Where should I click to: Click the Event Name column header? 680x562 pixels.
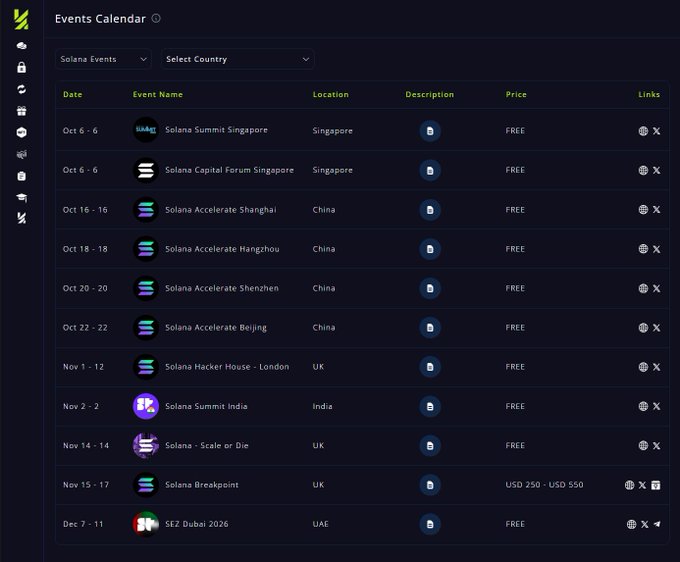coord(158,94)
